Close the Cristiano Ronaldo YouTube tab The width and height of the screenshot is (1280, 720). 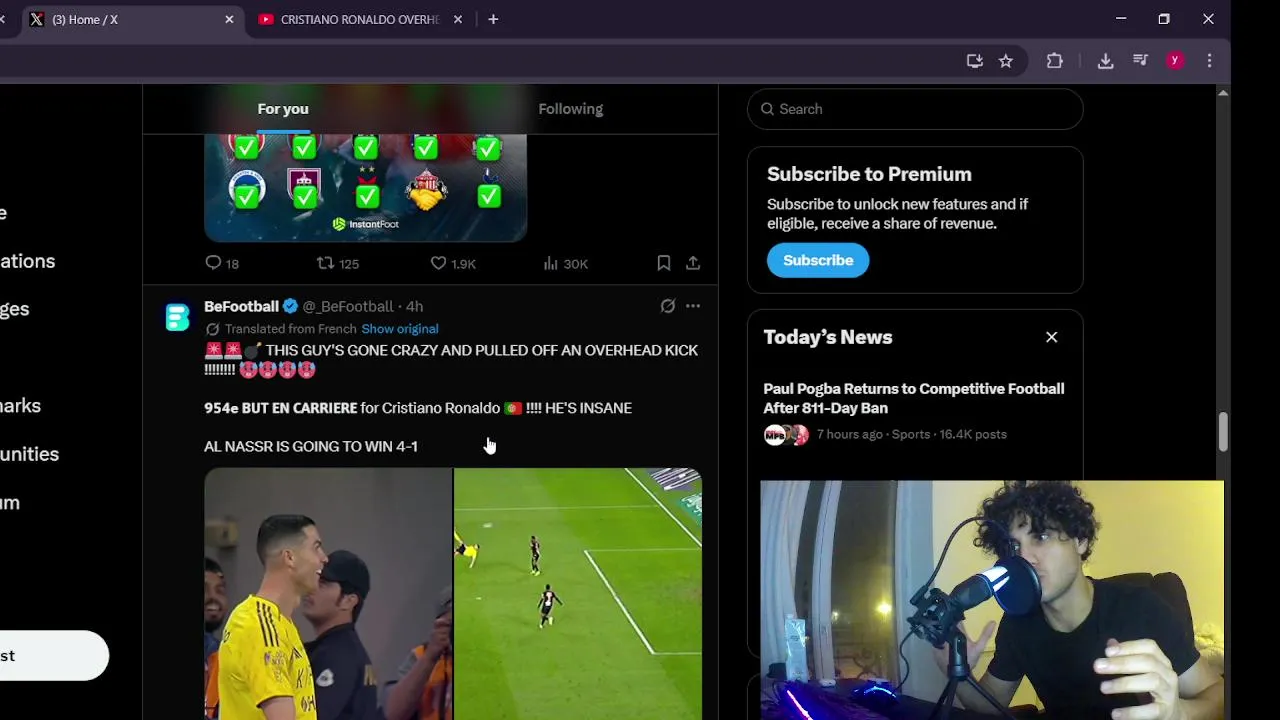(x=458, y=19)
